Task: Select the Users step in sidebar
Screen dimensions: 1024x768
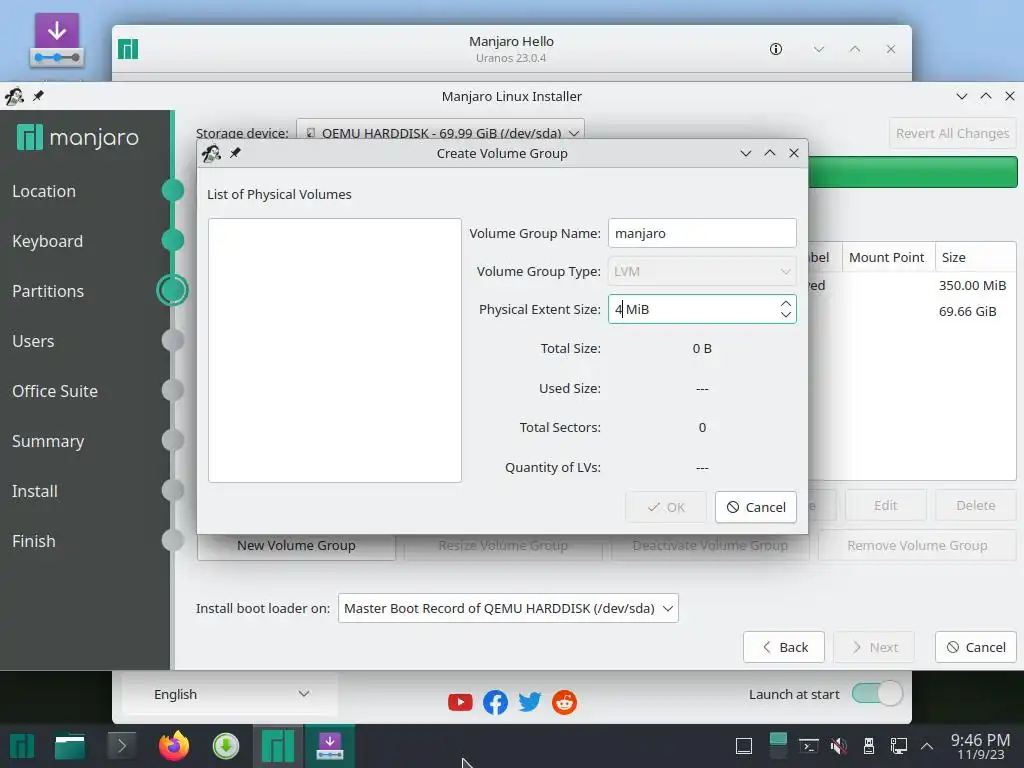Action: coord(33,341)
